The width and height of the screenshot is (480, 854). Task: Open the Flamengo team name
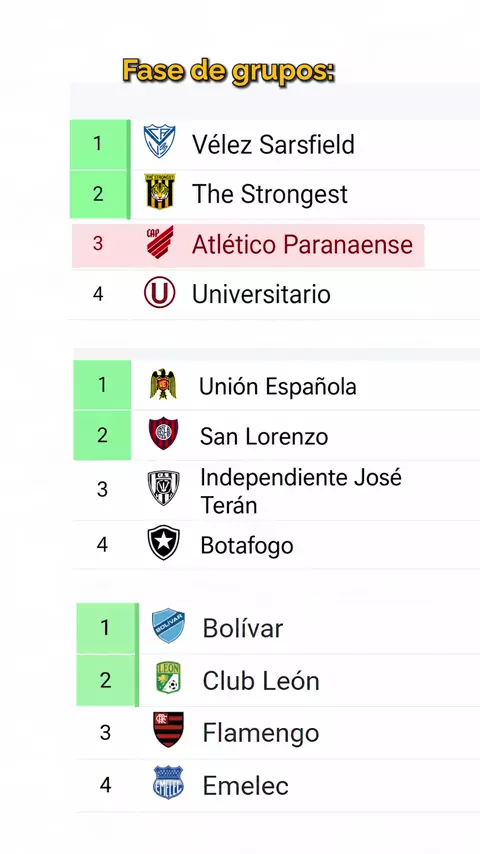260,733
